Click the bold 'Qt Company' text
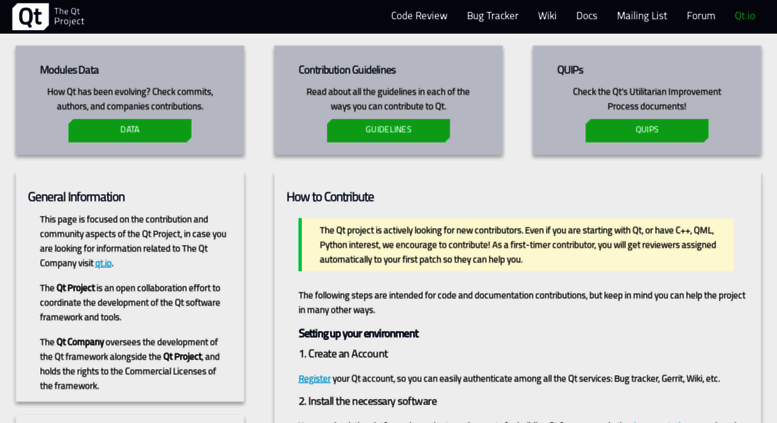Screen dimensions: 777x423 click(80, 342)
